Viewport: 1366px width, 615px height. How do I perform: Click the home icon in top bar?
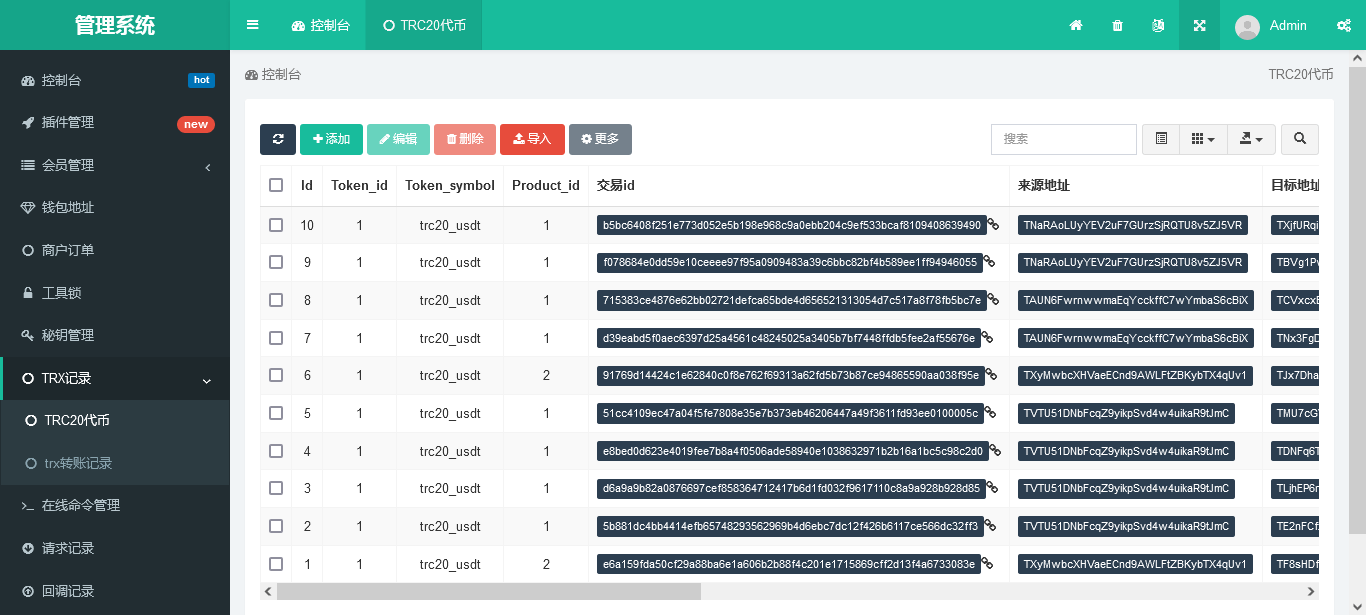pos(1076,25)
